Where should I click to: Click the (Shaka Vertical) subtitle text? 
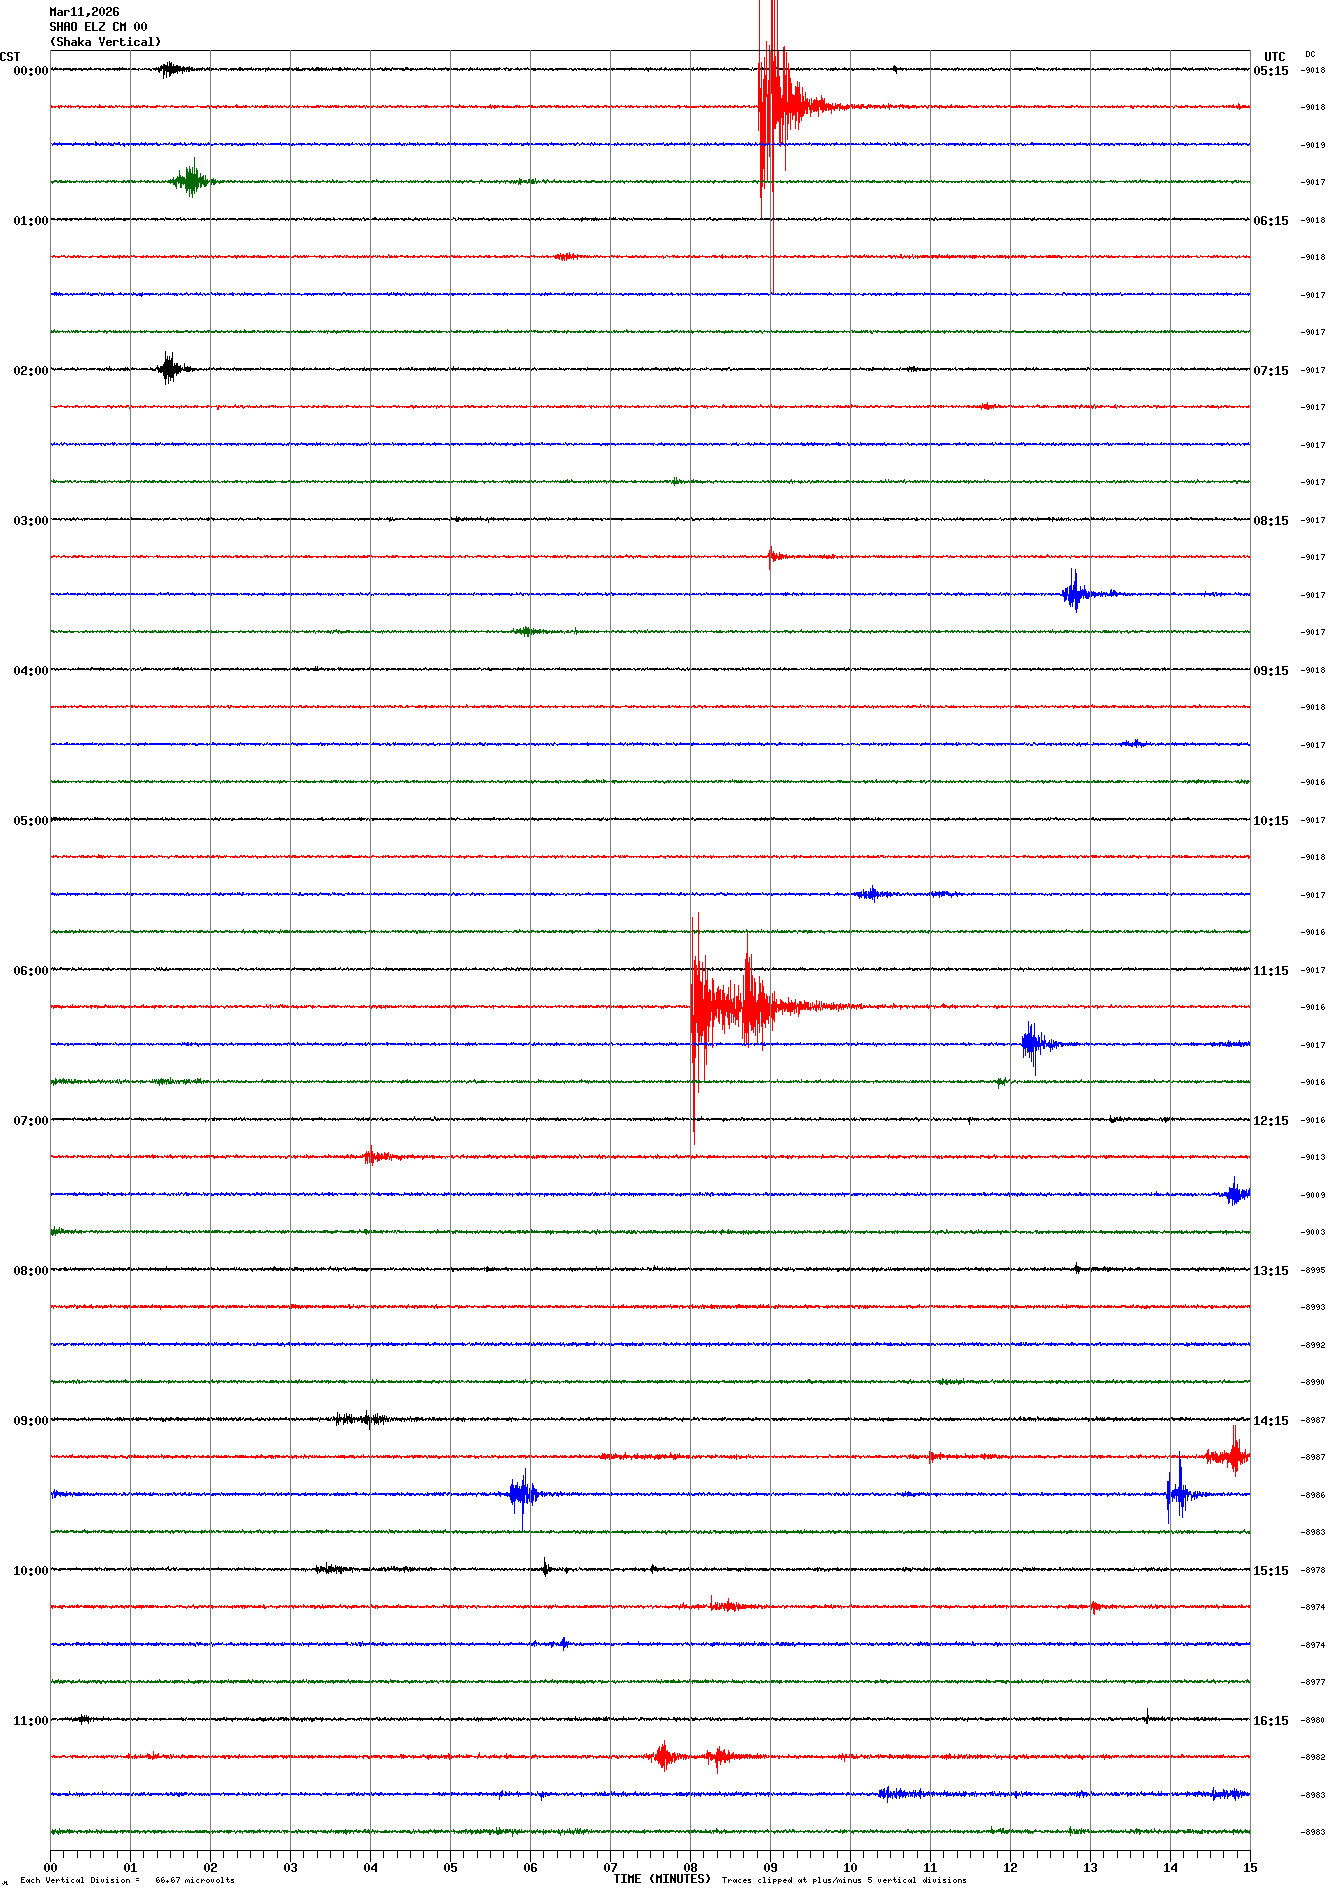[105, 42]
